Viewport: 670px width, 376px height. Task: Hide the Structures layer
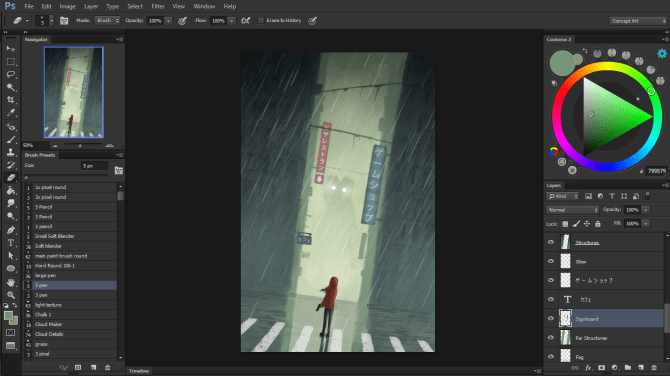click(551, 242)
